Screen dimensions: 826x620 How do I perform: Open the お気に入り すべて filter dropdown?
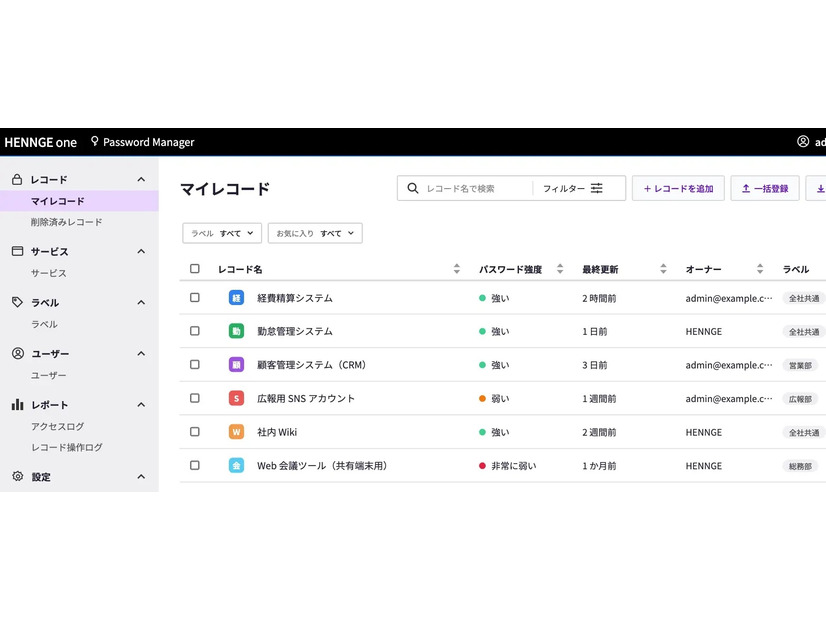click(315, 233)
